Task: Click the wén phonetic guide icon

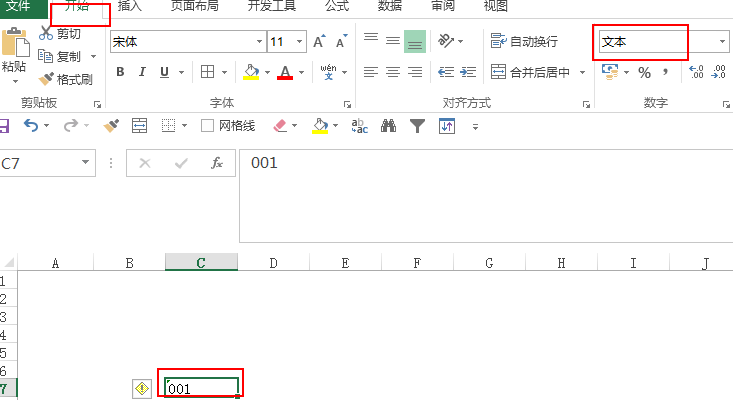Action: 328,72
